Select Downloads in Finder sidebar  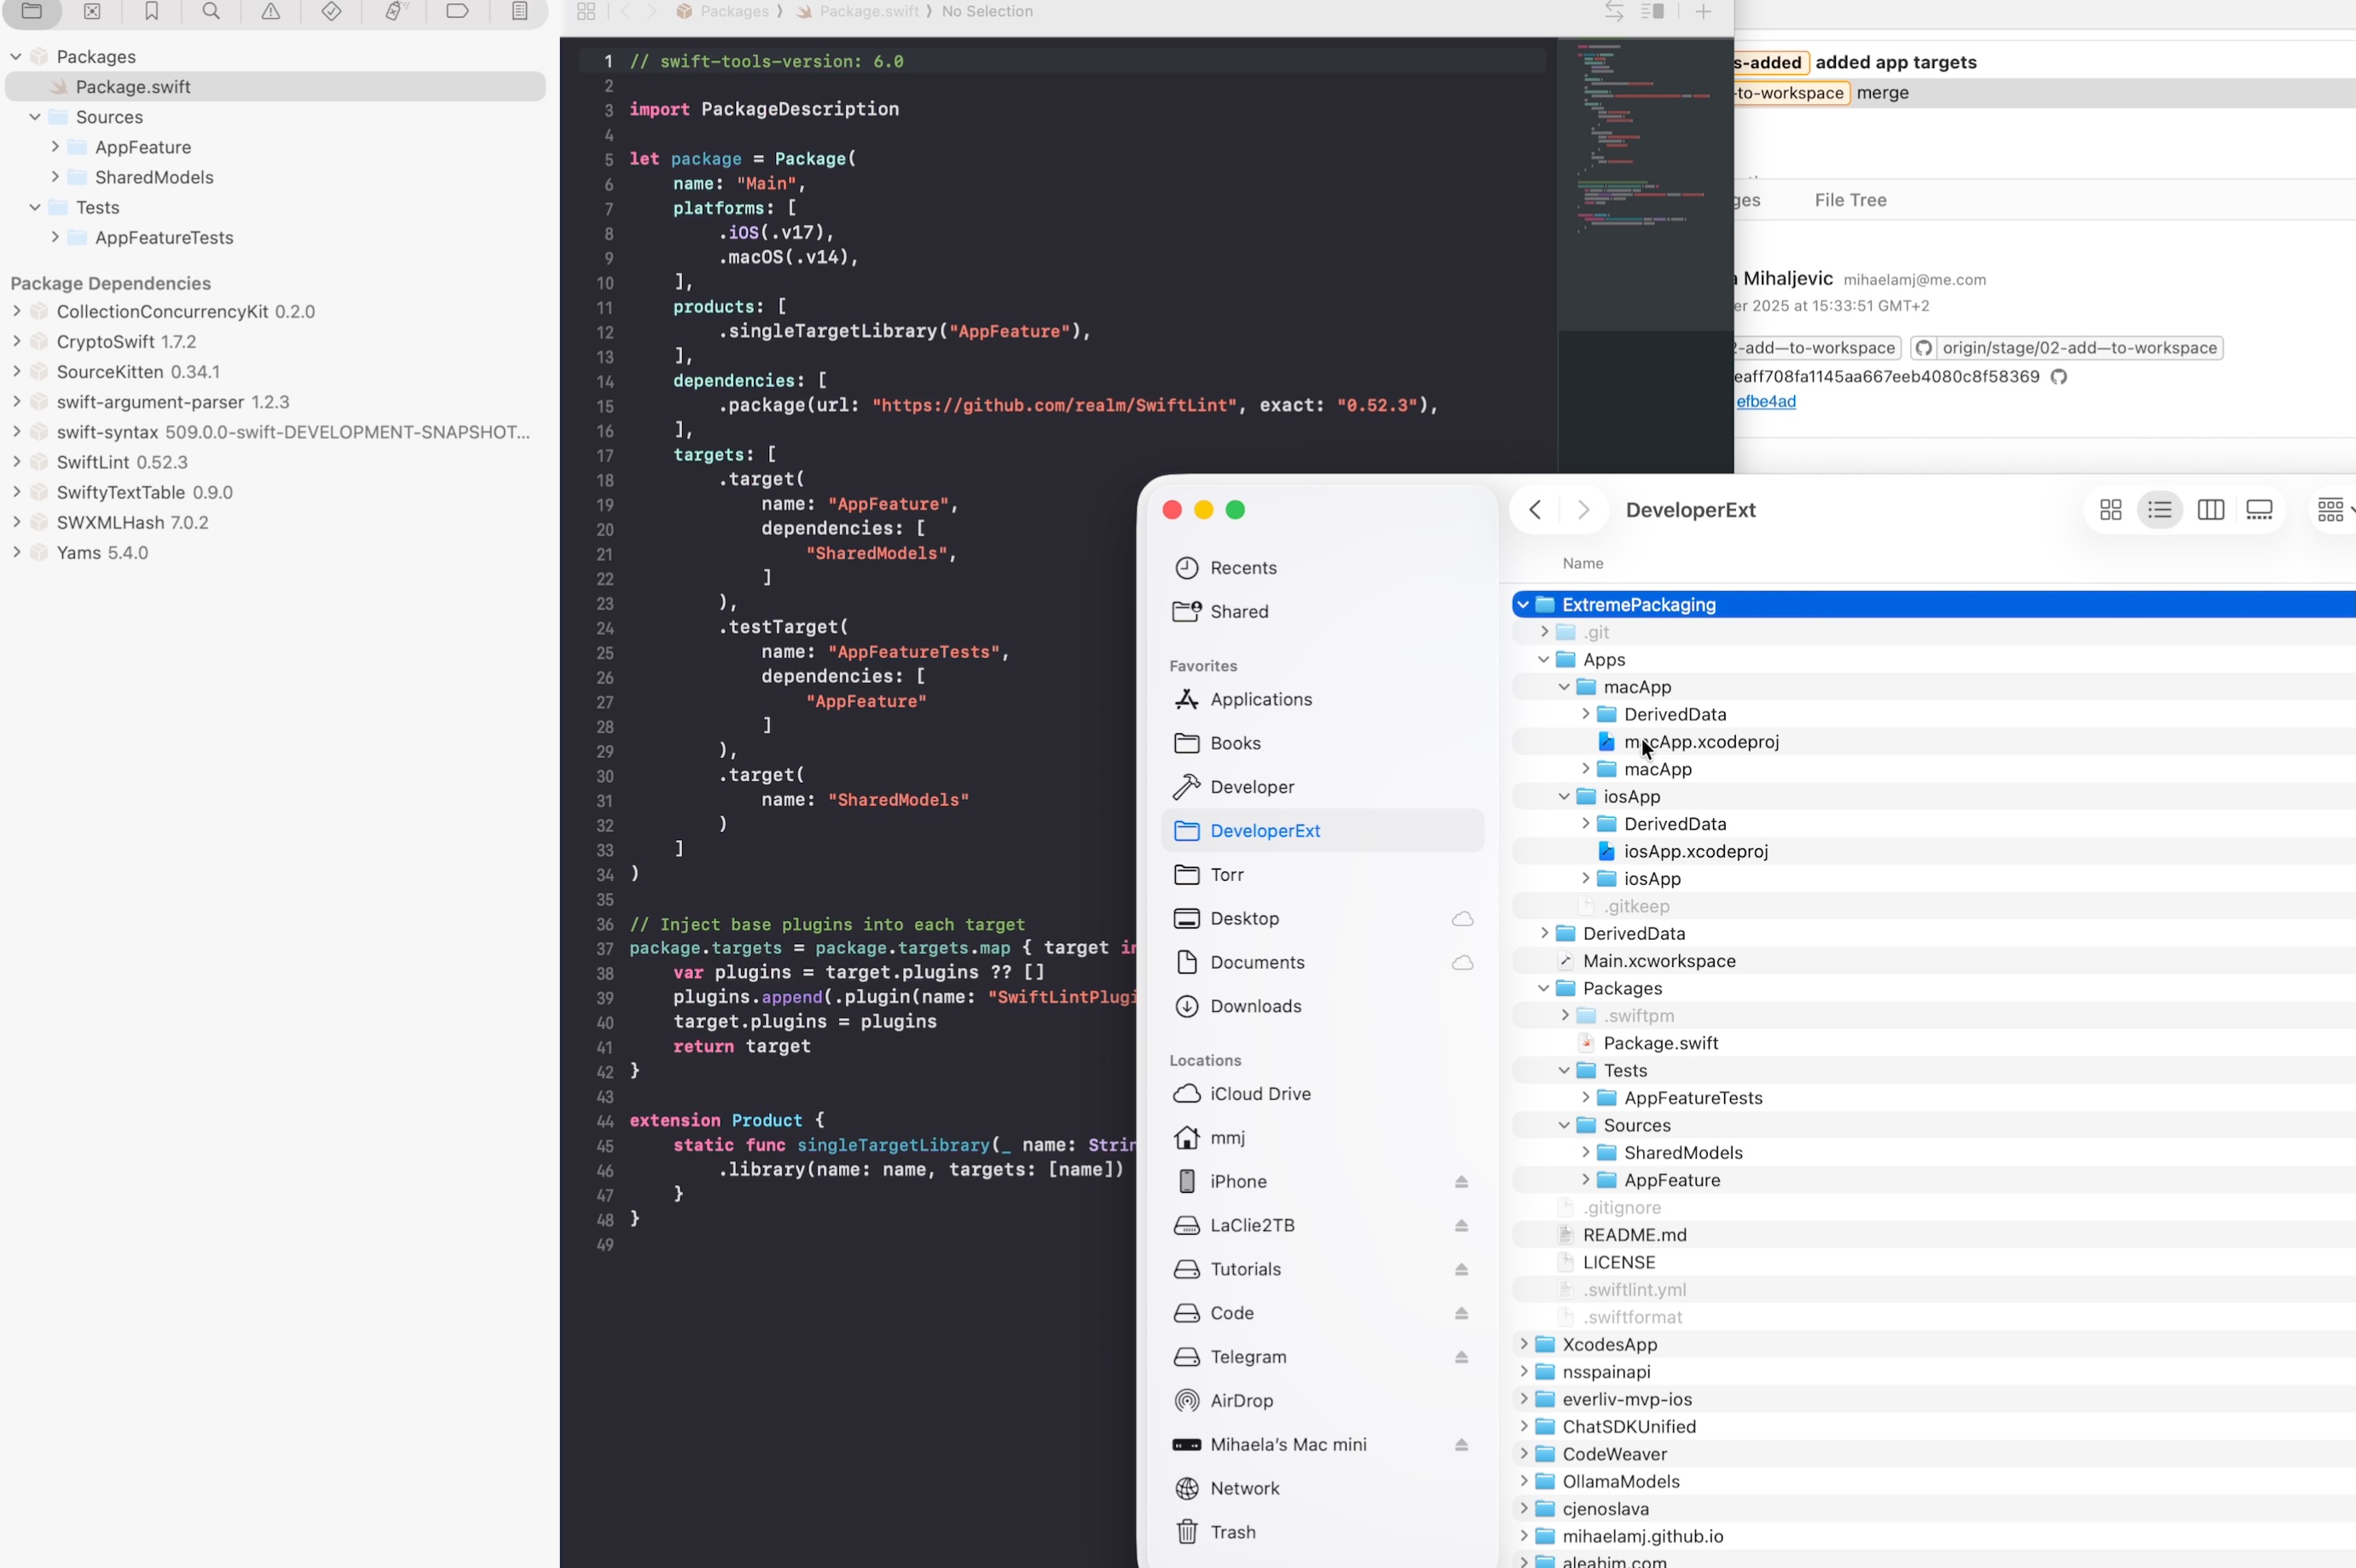(x=1255, y=1006)
